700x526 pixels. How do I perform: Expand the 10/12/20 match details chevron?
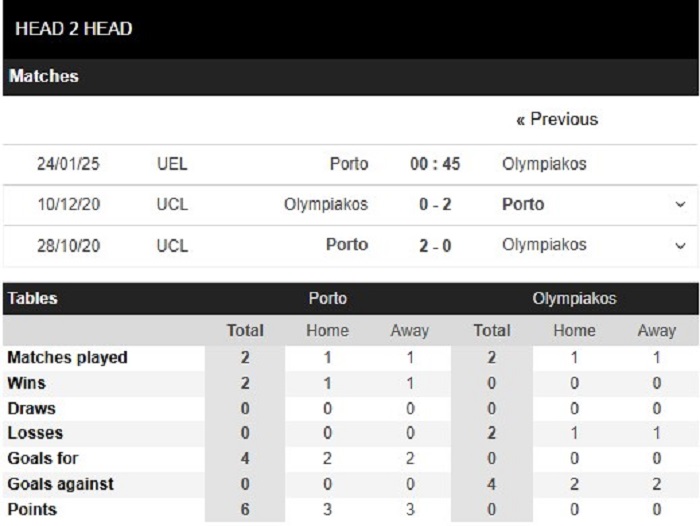680,205
